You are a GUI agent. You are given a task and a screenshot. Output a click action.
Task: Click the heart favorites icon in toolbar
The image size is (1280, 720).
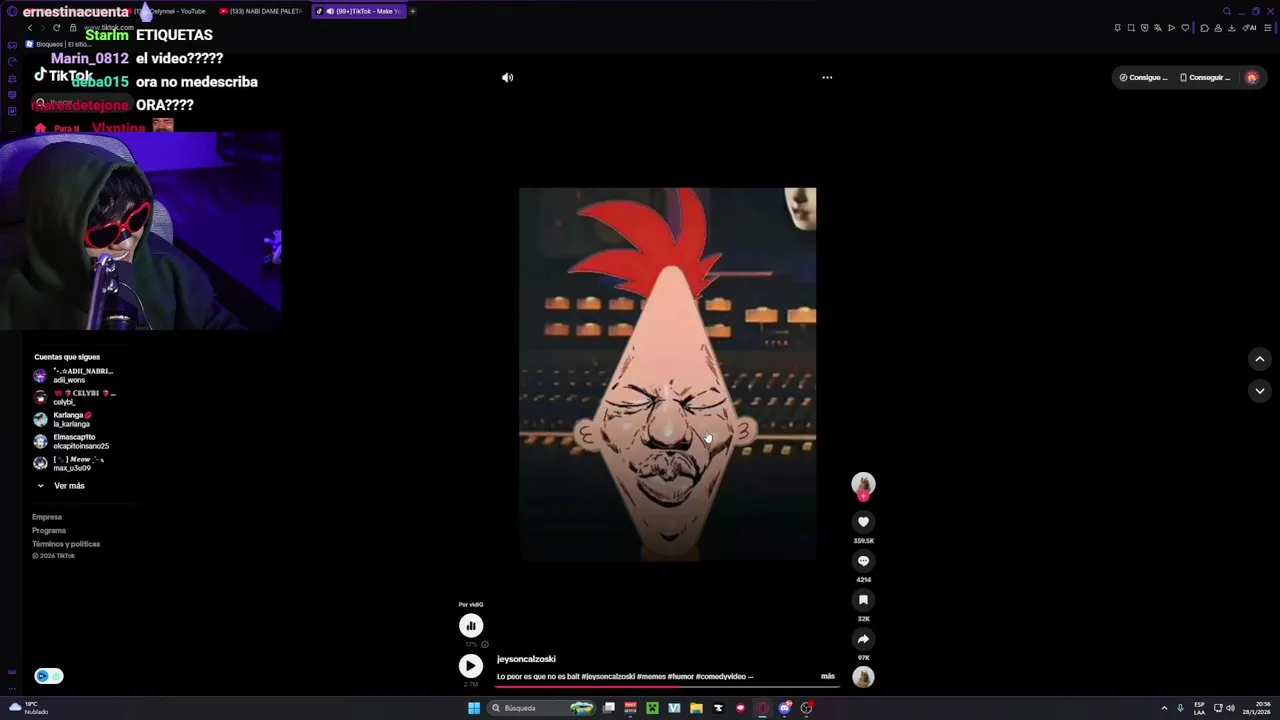point(1185,28)
